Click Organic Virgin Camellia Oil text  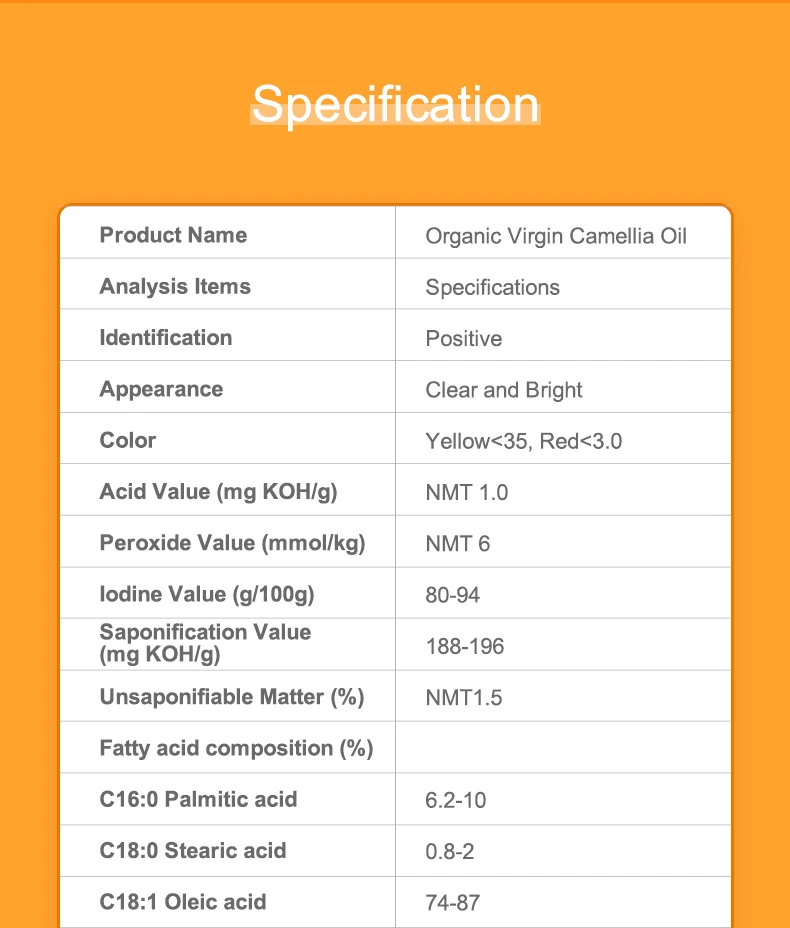(556, 237)
